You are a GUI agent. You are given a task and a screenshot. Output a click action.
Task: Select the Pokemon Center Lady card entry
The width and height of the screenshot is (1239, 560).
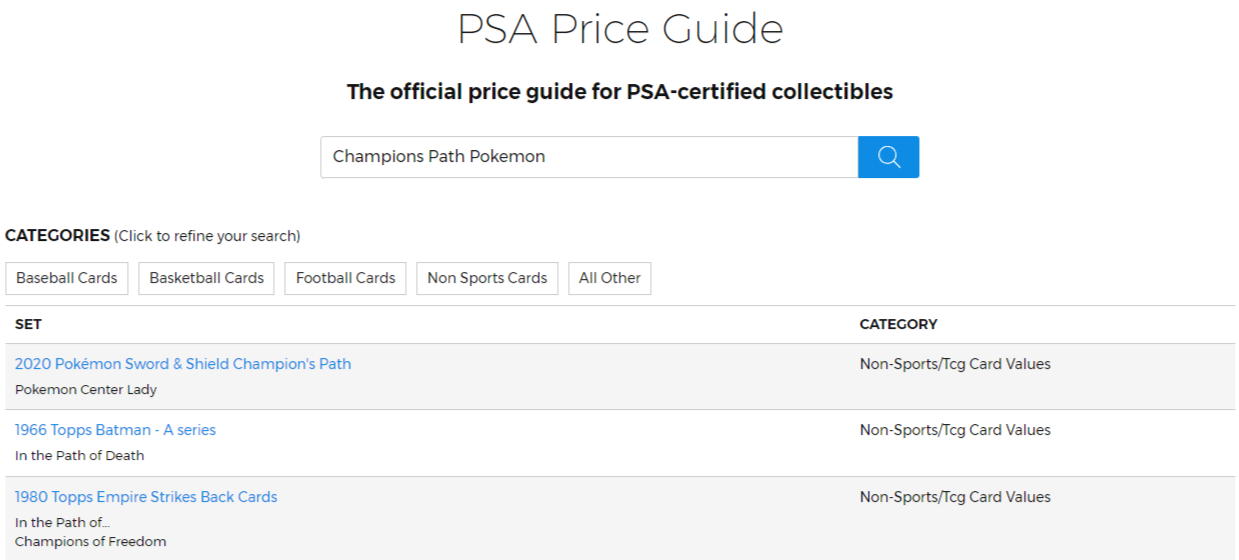click(x=86, y=390)
